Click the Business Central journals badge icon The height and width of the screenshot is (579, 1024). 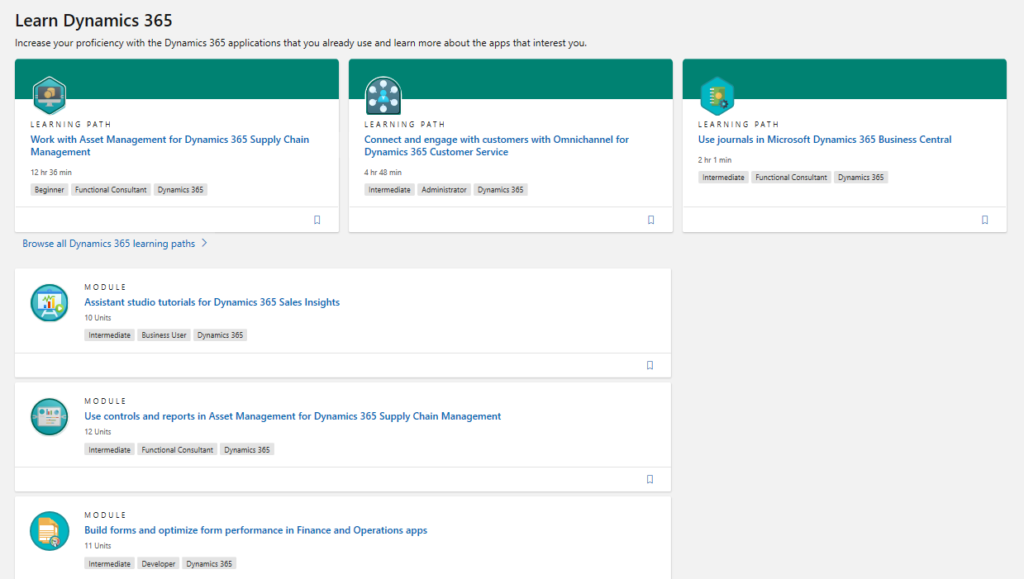pyautogui.click(x=718, y=95)
